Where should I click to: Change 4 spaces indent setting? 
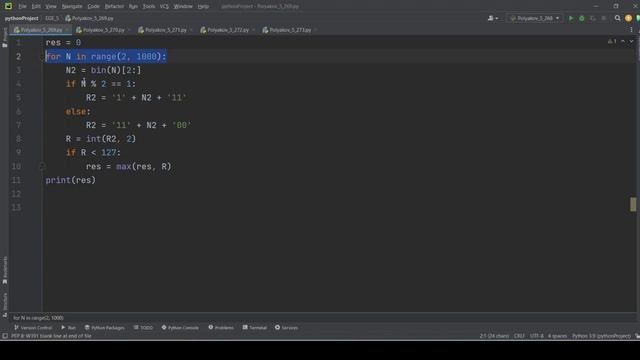pyautogui.click(x=558, y=336)
